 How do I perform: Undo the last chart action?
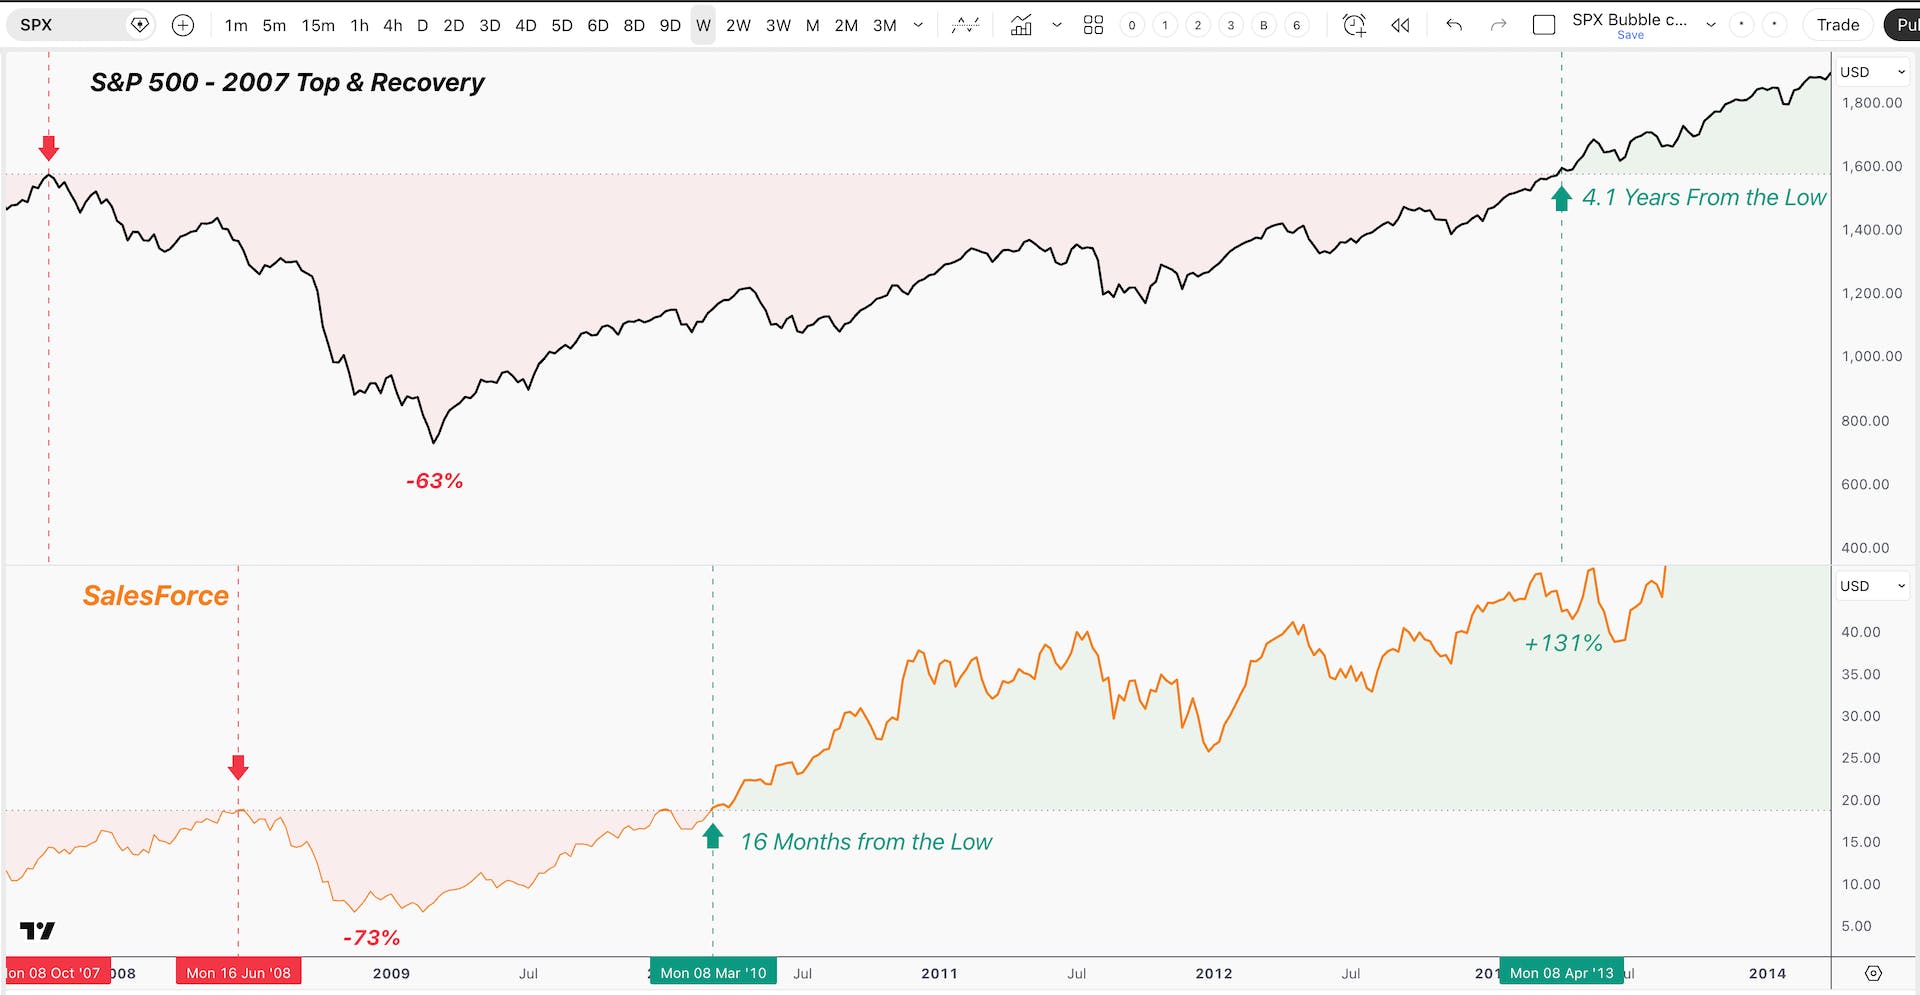[1454, 25]
